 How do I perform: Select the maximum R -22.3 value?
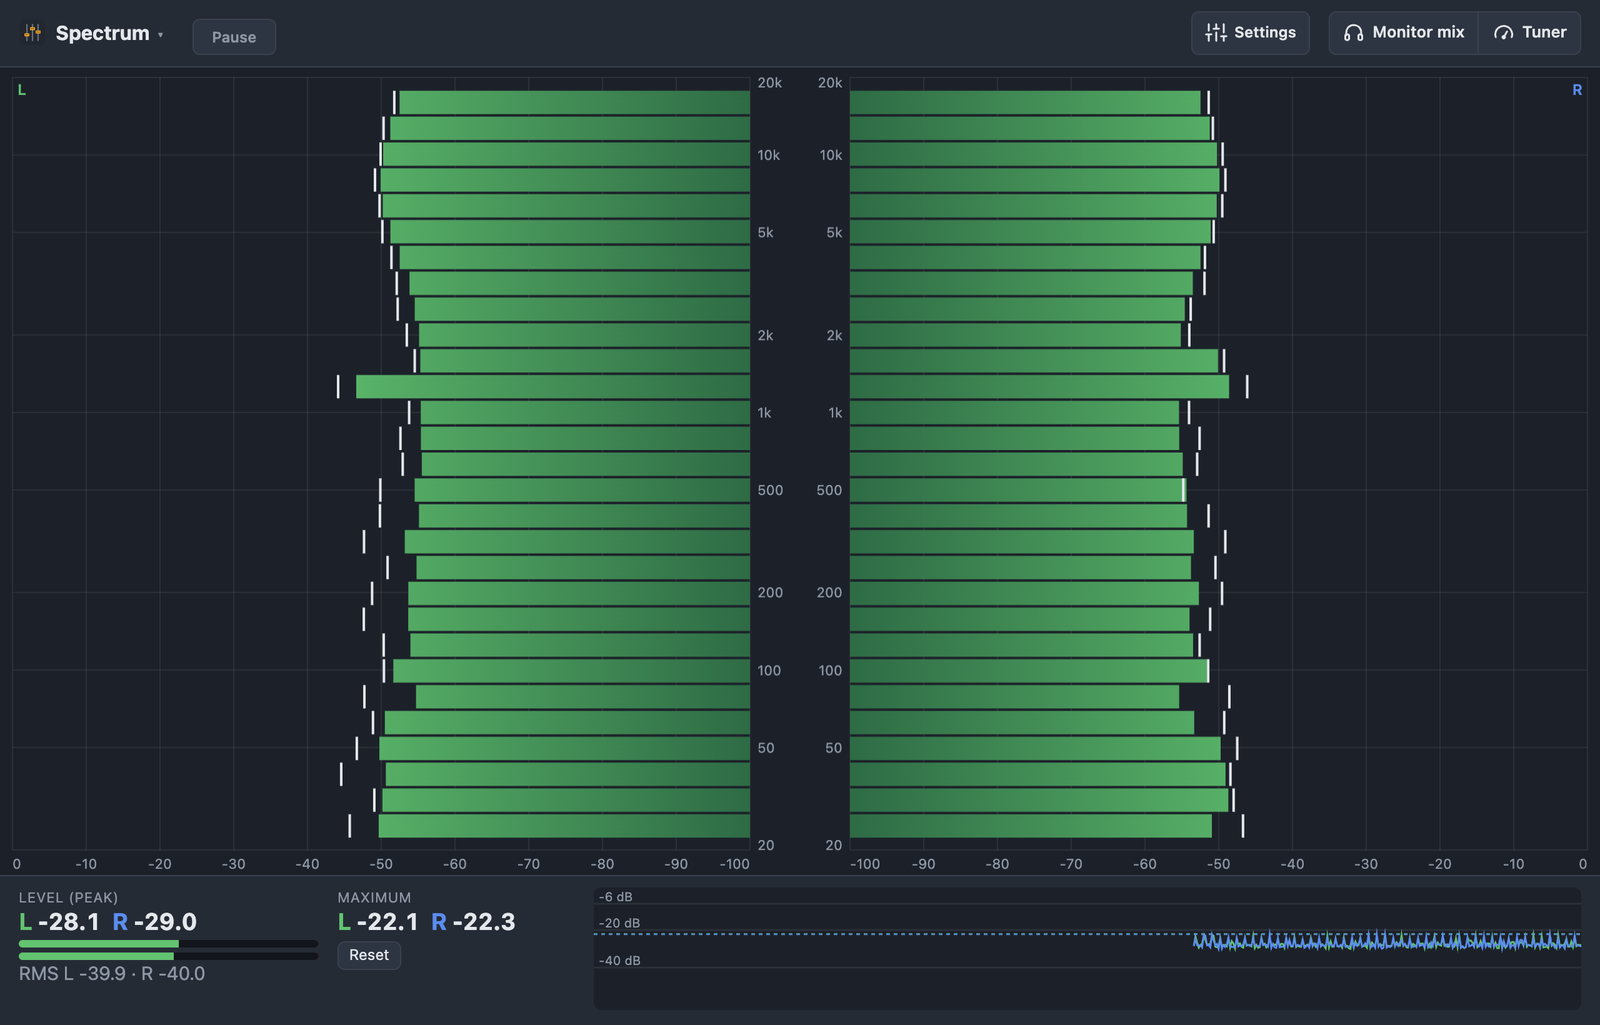point(473,922)
